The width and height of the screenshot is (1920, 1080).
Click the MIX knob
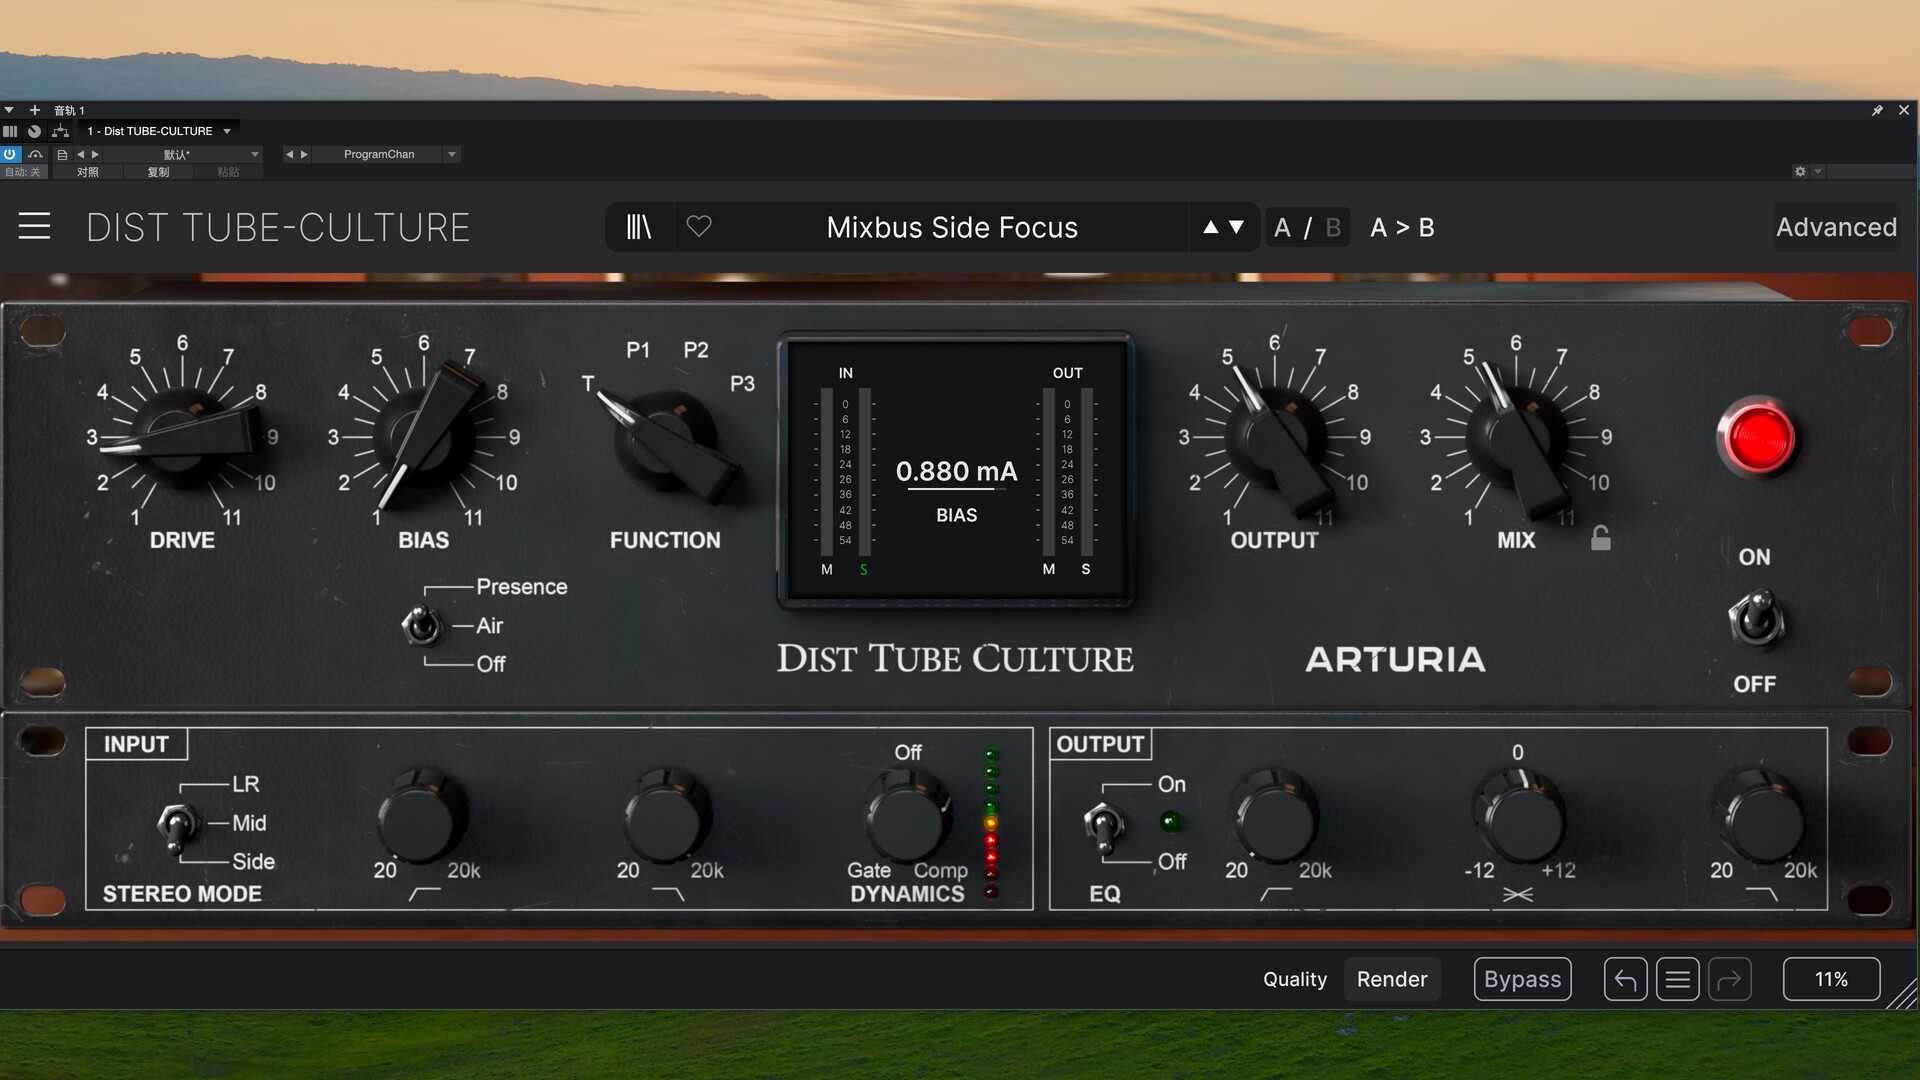point(1517,437)
